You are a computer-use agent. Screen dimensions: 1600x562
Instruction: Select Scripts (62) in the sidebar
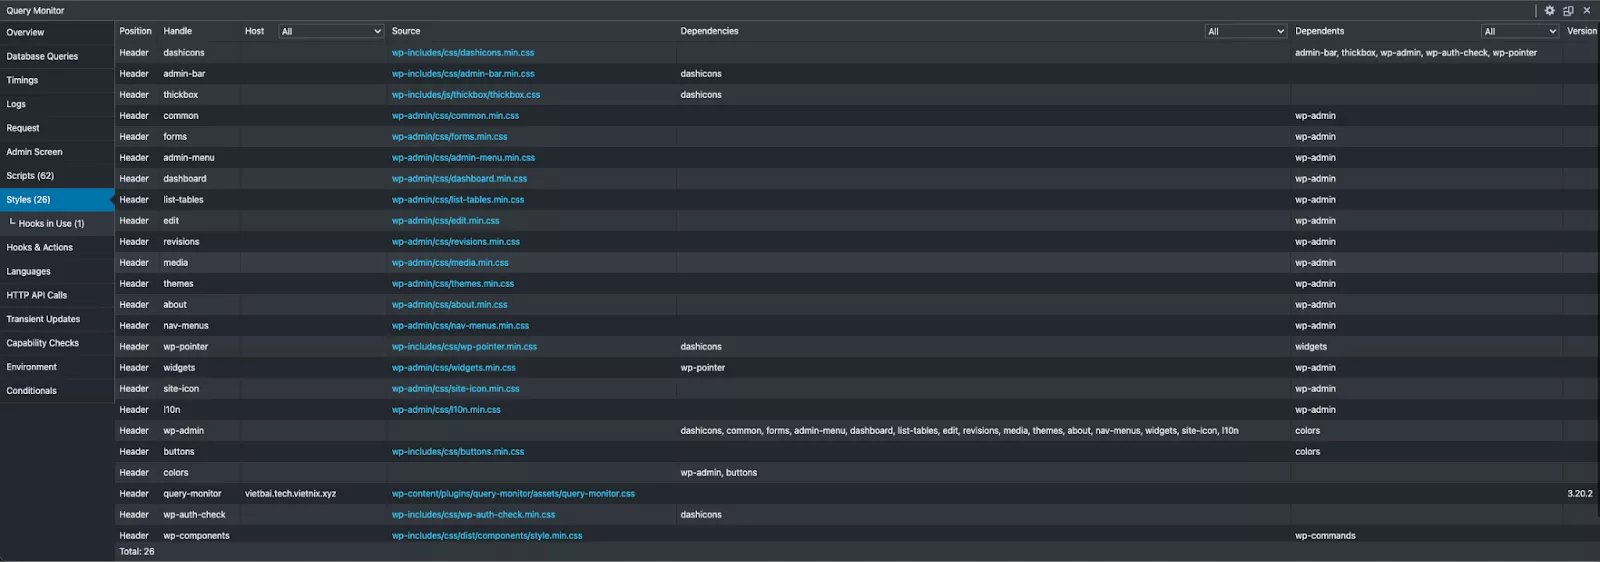coord(30,176)
